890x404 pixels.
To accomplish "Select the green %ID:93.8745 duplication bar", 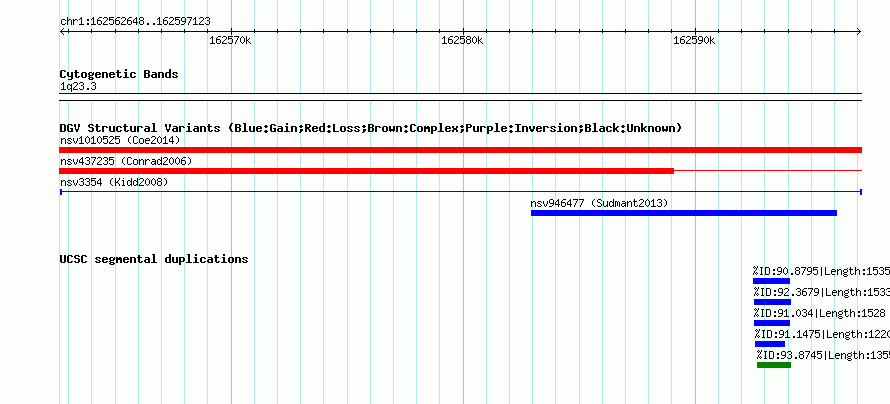I will (774, 365).
